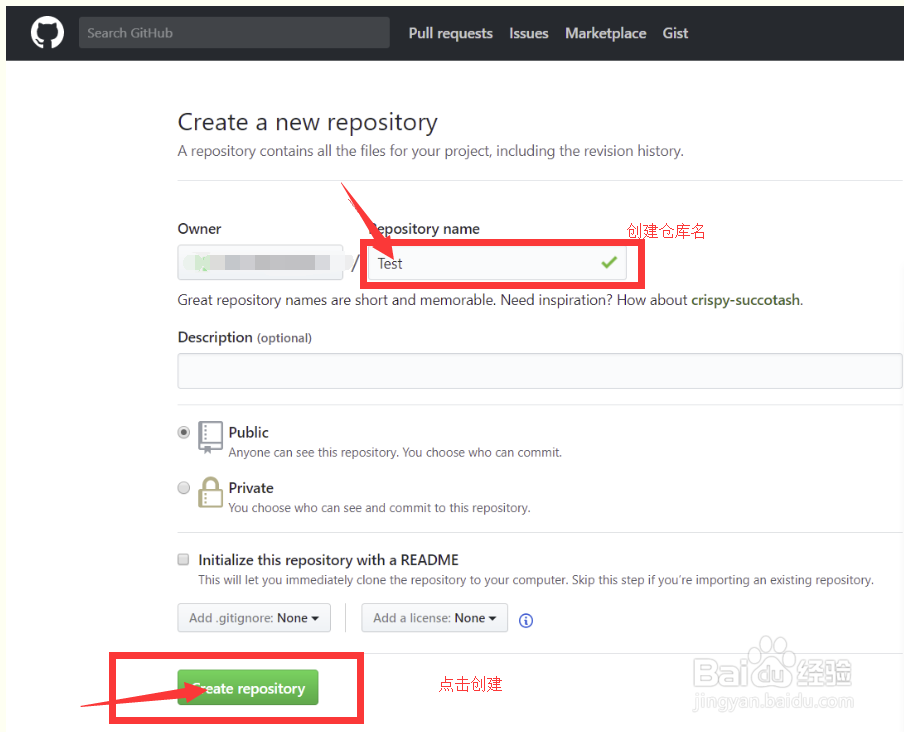The image size is (904, 732).
Task: Click the Initialize this repository README label
Action: [x=329, y=560]
